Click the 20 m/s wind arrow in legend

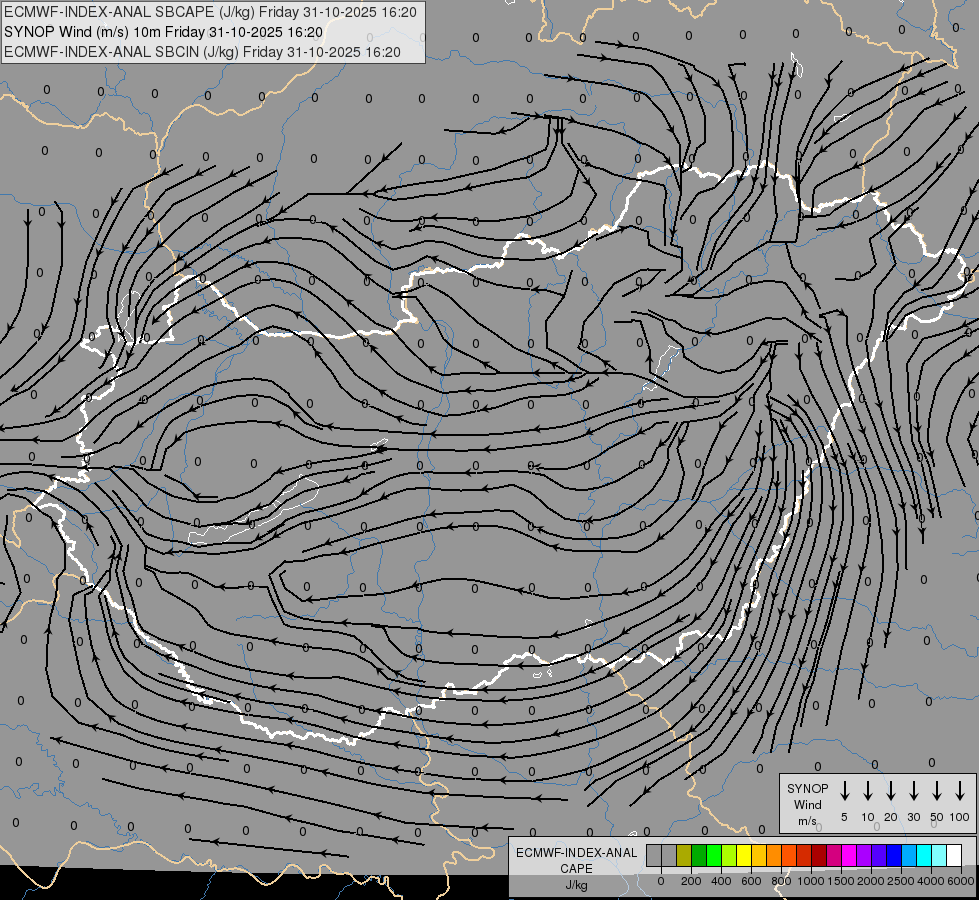890,791
